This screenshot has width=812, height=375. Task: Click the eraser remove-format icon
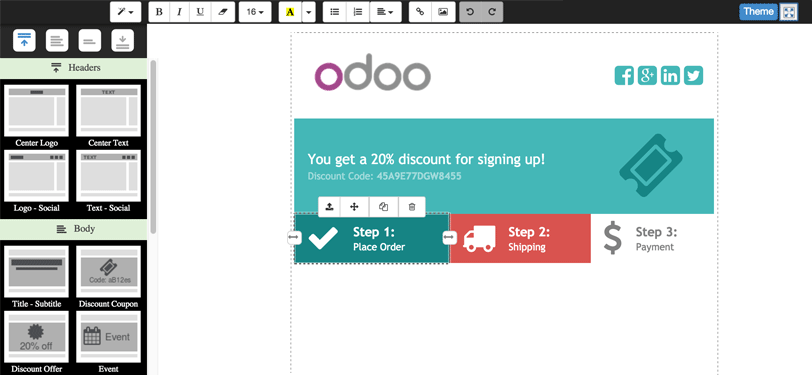223,12
